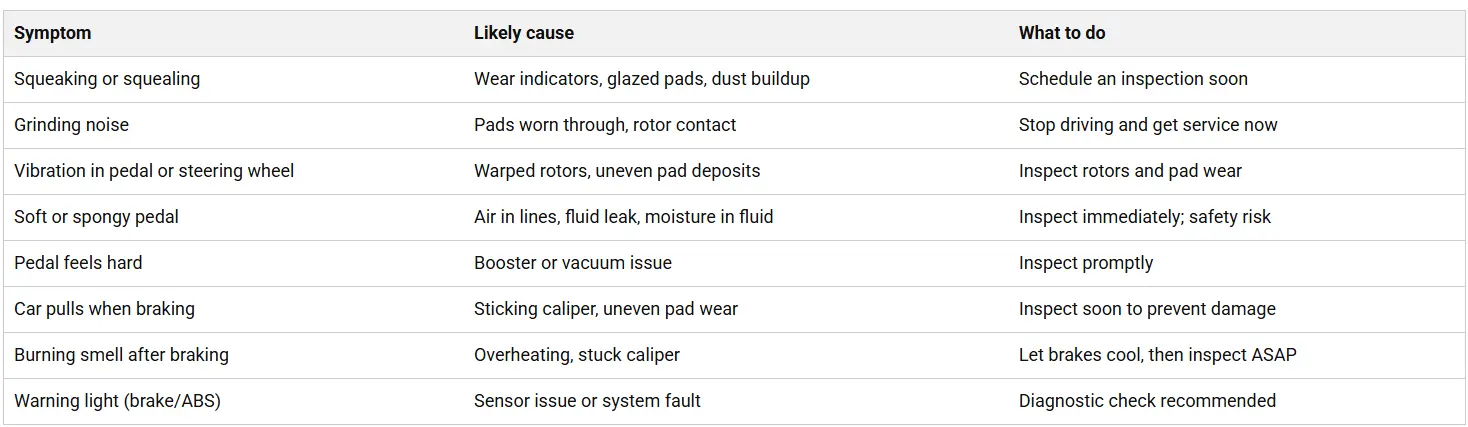Select the Car pulls when braking cell
Screen dimensions: 1468x427
[x=104, y=309]
